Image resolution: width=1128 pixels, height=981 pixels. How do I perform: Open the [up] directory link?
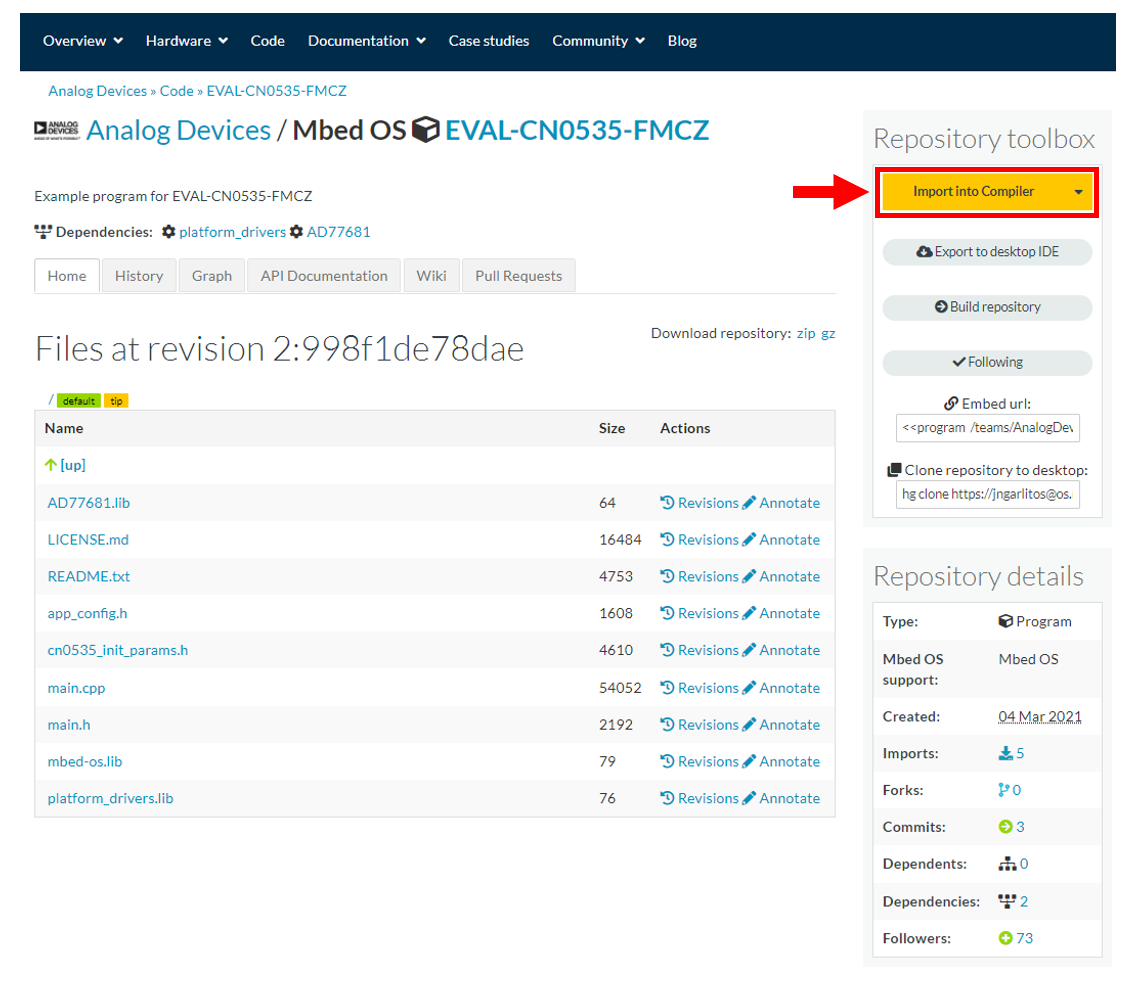tap(73, 465)
